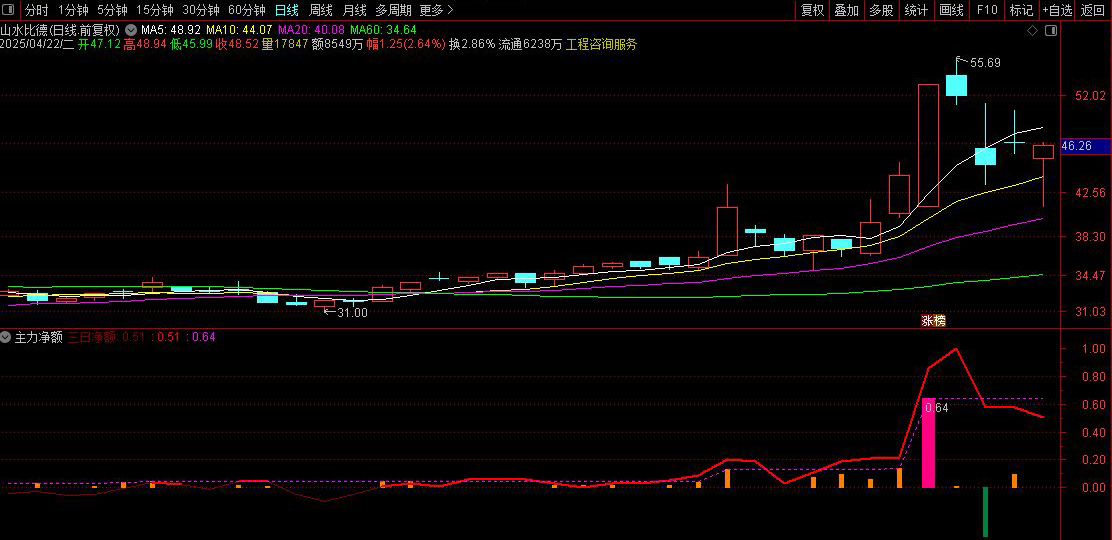Screen dimensions: 1112x540
Task: Toggle 复权 price adjustment
Action: 812,10
